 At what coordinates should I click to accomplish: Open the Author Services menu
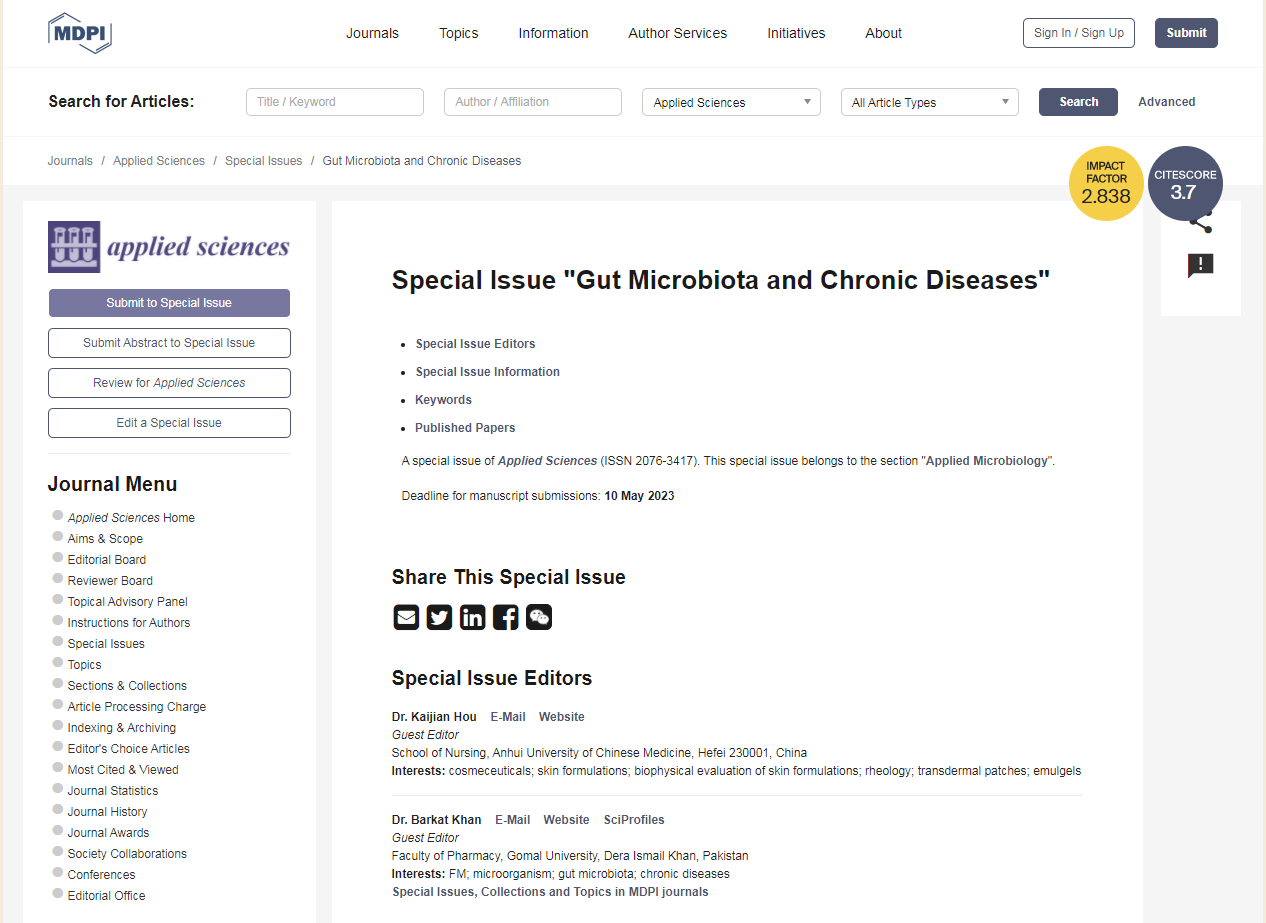(677, 33)
